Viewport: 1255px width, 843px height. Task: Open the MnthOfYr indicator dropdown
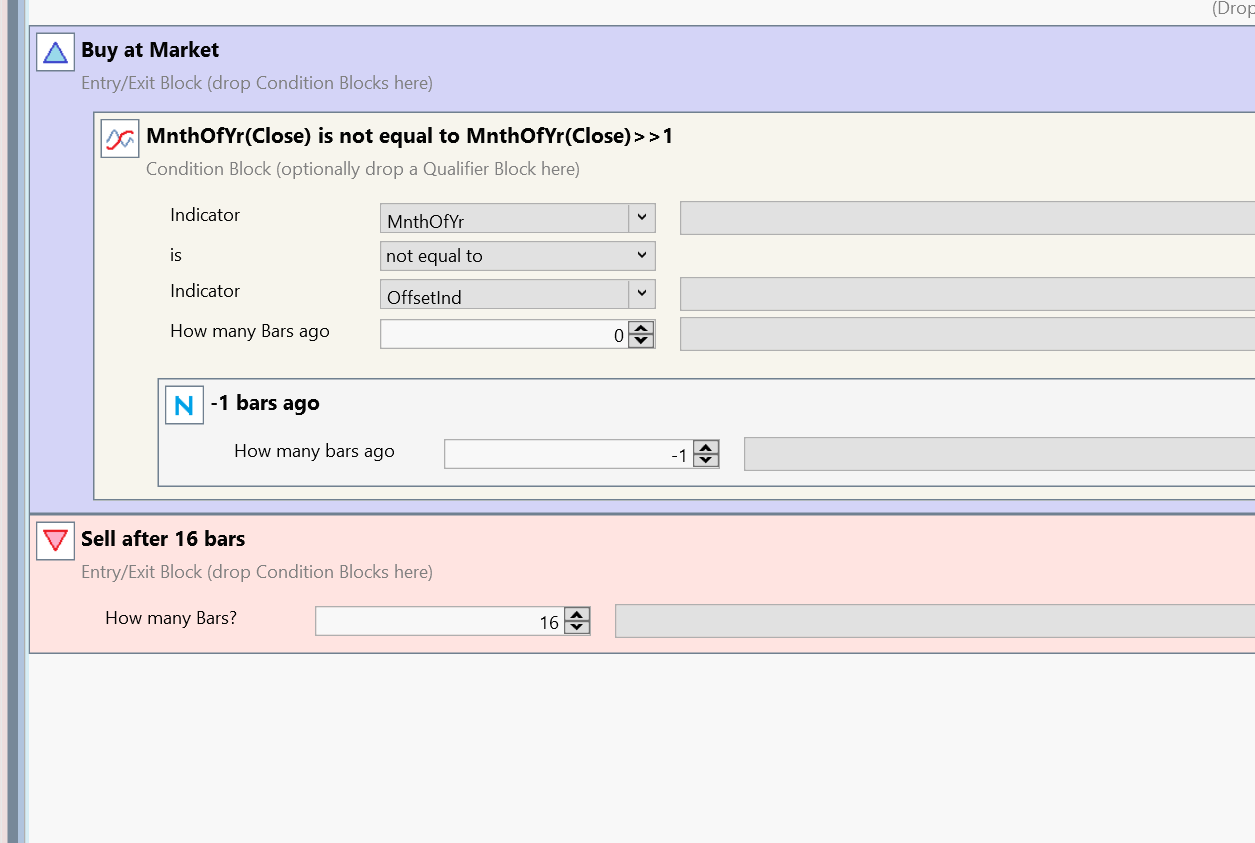point(642,217)
